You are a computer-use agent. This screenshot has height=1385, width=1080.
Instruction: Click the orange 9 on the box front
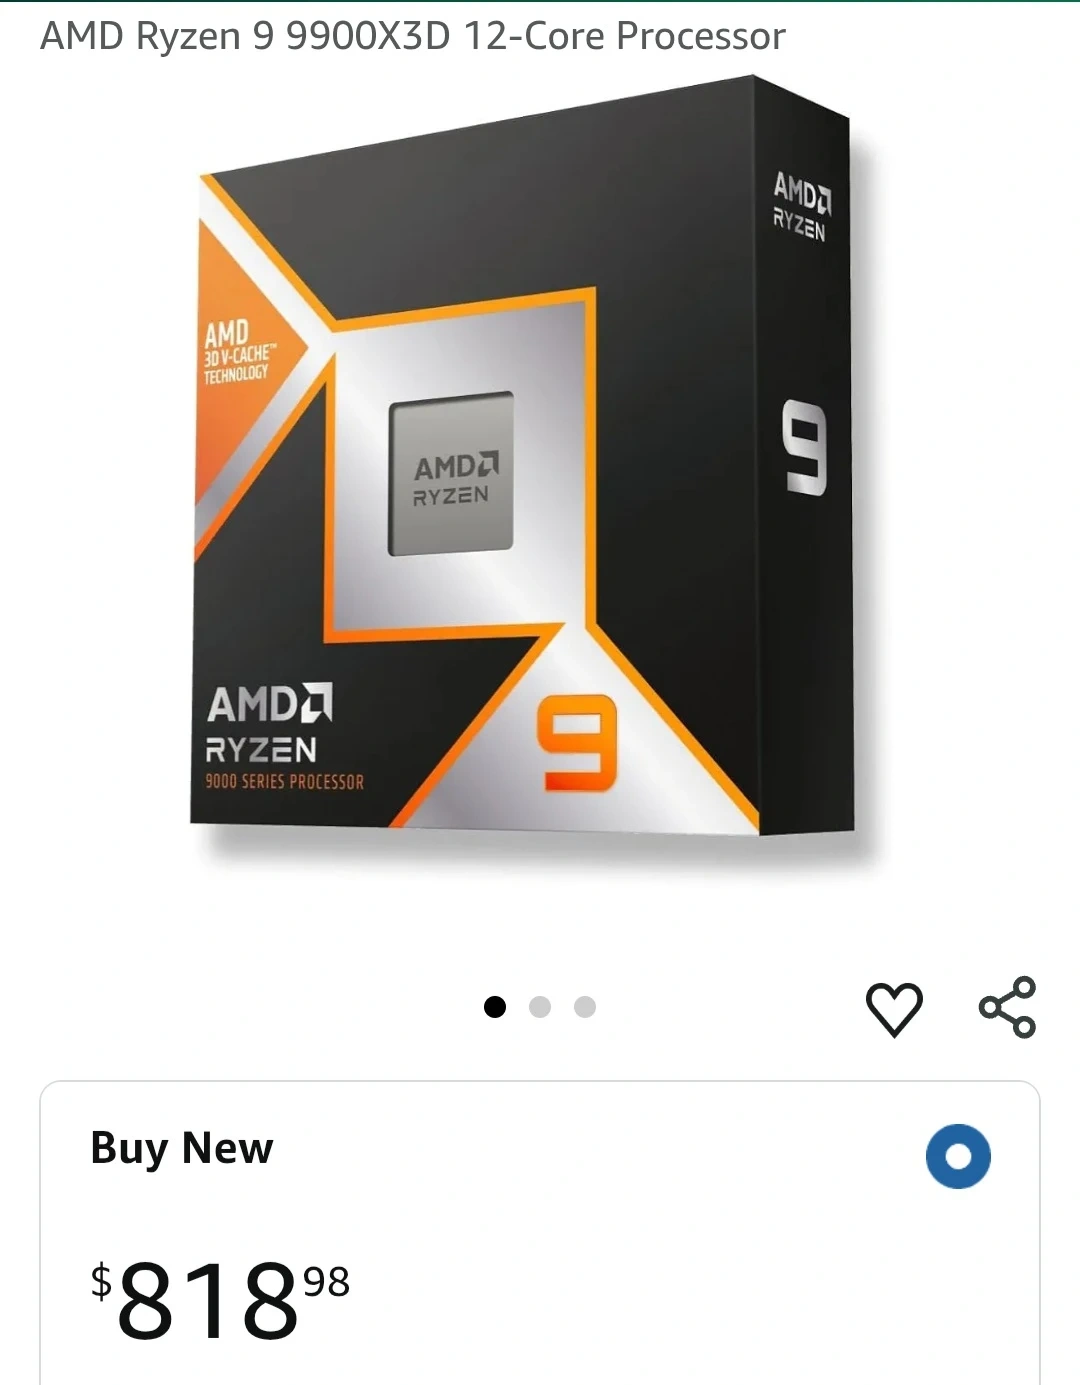point(577,742)
